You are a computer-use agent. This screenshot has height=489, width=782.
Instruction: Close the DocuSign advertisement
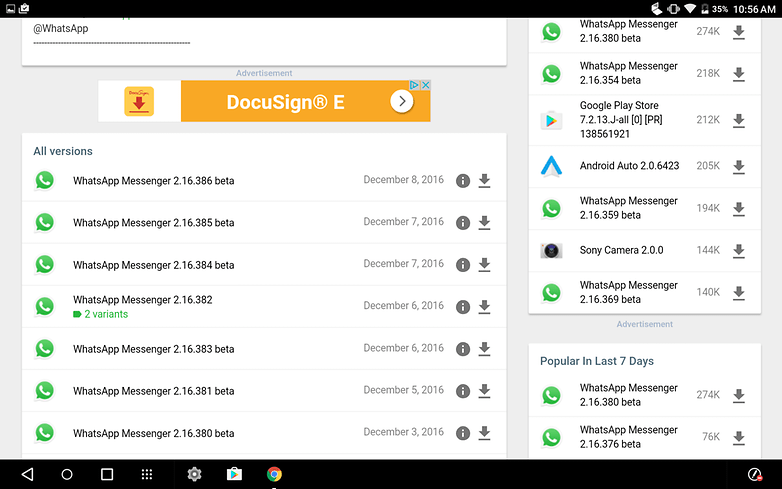(x=425, y=85)
